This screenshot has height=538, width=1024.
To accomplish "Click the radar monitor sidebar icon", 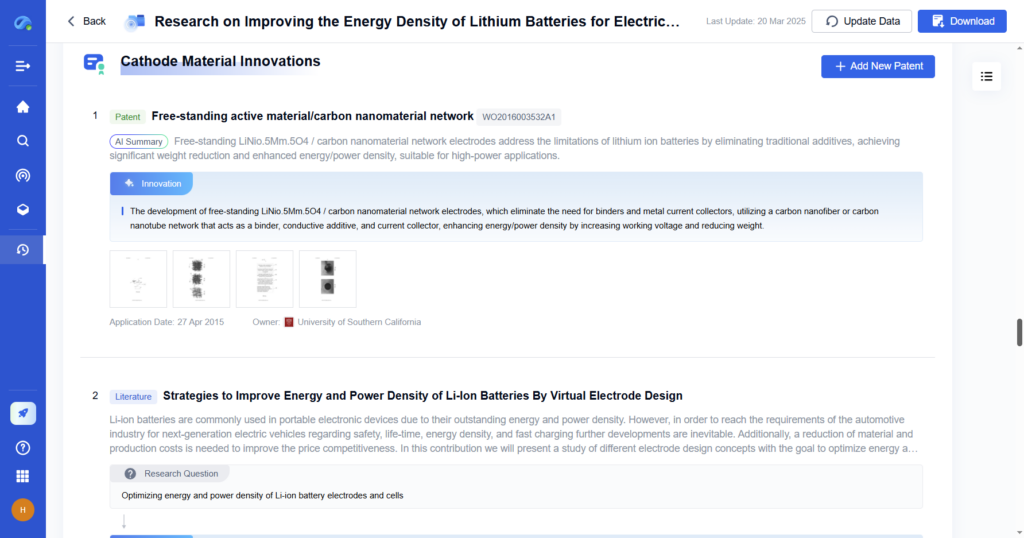I will coord(22,175).
